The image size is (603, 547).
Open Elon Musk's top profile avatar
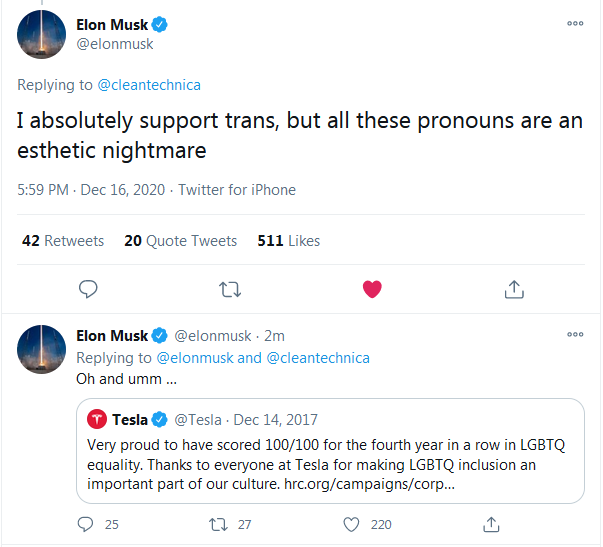pyautogui.click(x=42, y=35)
